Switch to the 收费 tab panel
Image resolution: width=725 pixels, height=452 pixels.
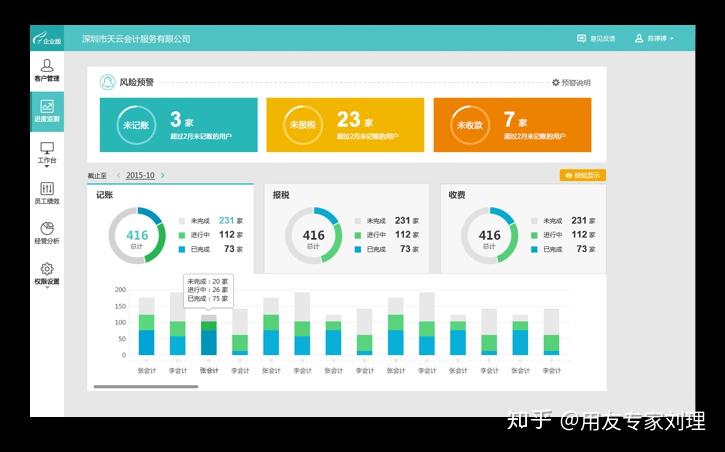[523, 228]
